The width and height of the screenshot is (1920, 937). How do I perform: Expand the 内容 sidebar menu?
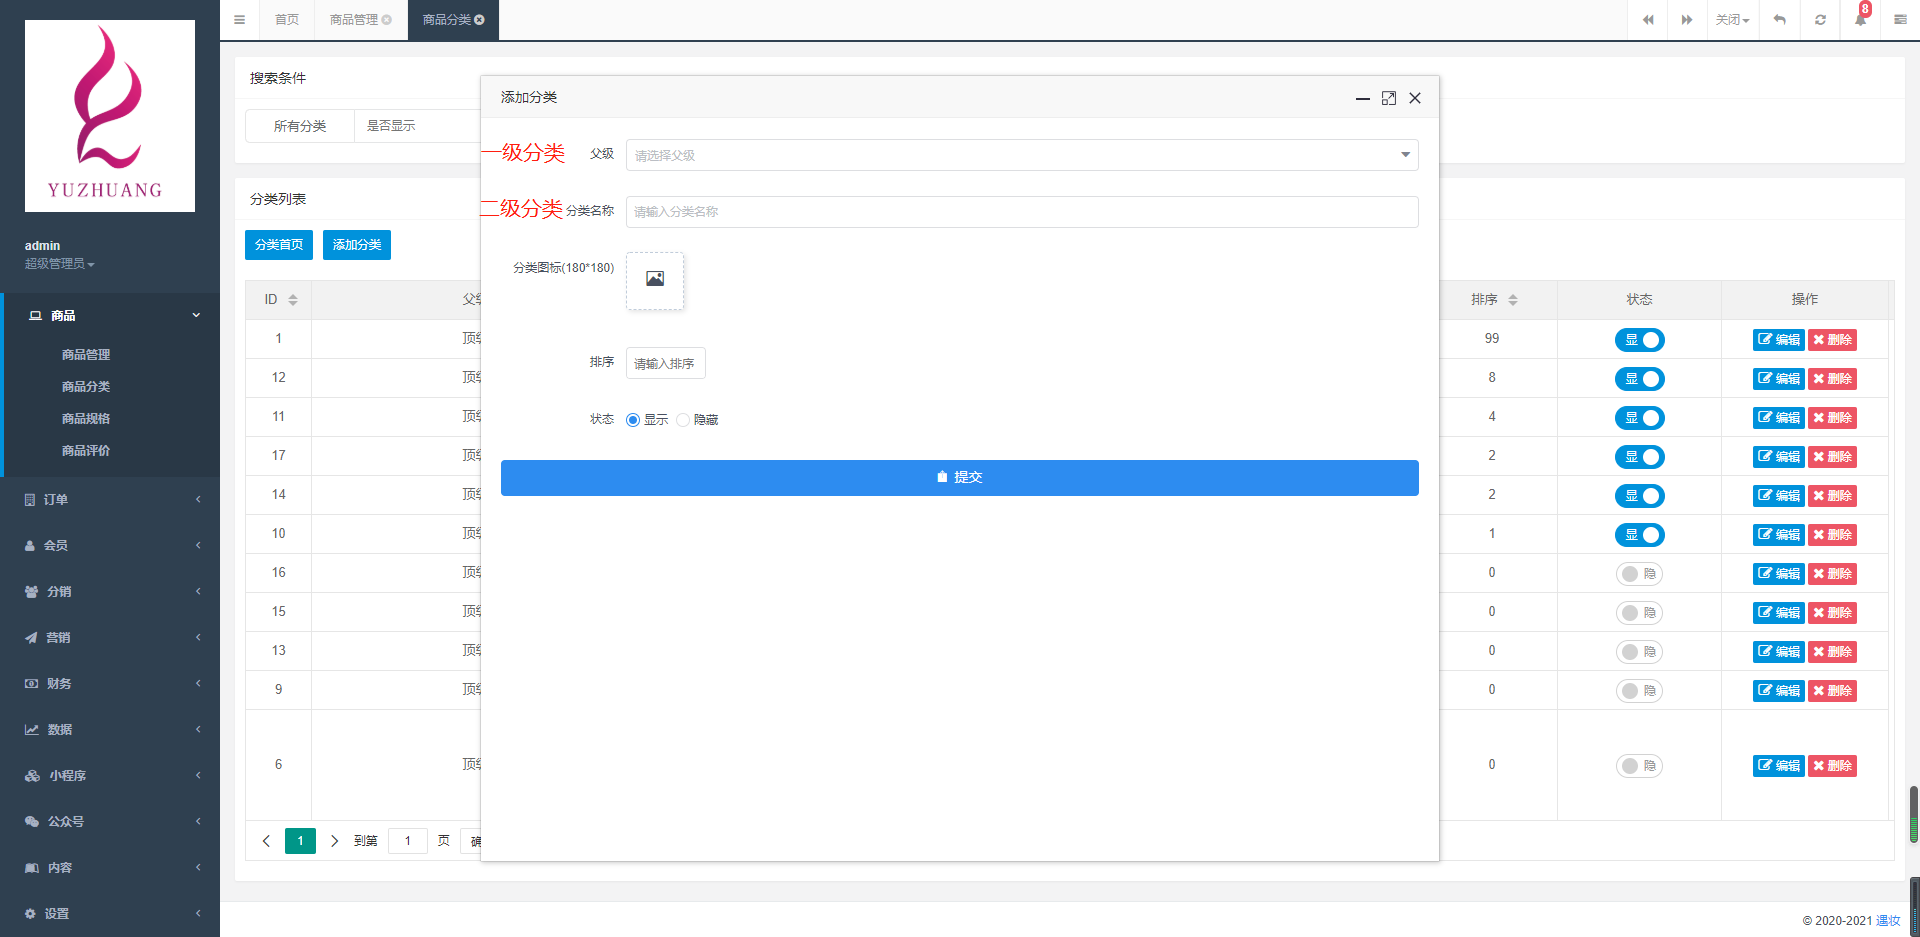[x=110, y=867]
